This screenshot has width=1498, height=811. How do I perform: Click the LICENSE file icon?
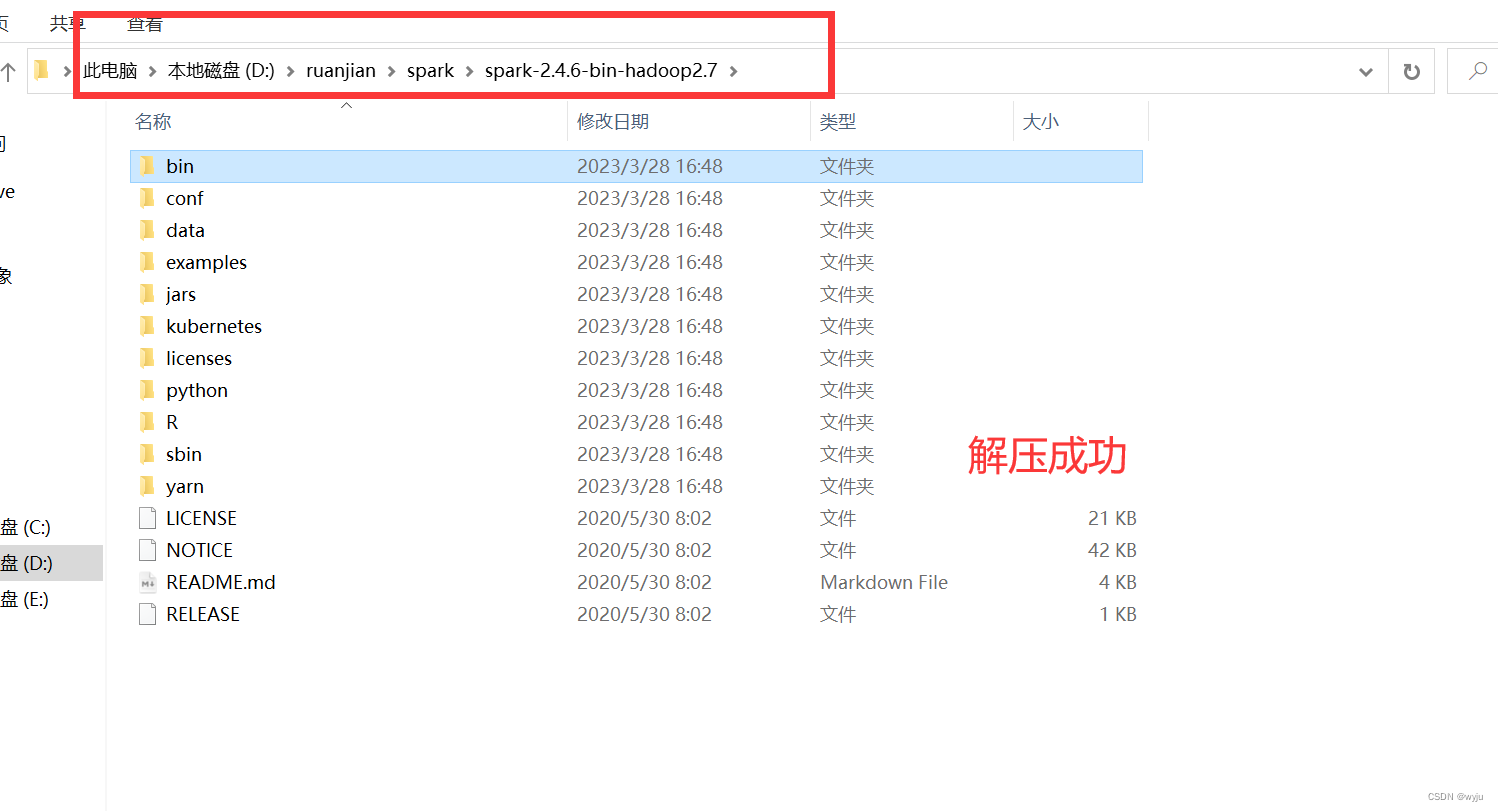[147, 518]
